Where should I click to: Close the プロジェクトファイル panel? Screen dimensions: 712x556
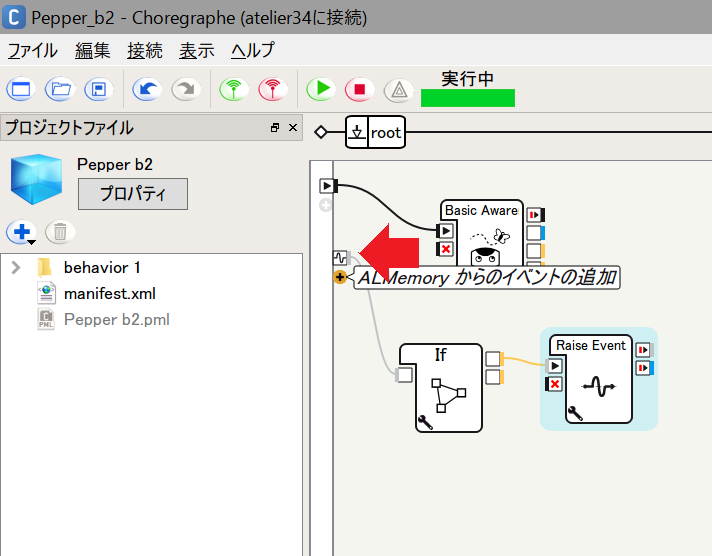coord(293,128)
